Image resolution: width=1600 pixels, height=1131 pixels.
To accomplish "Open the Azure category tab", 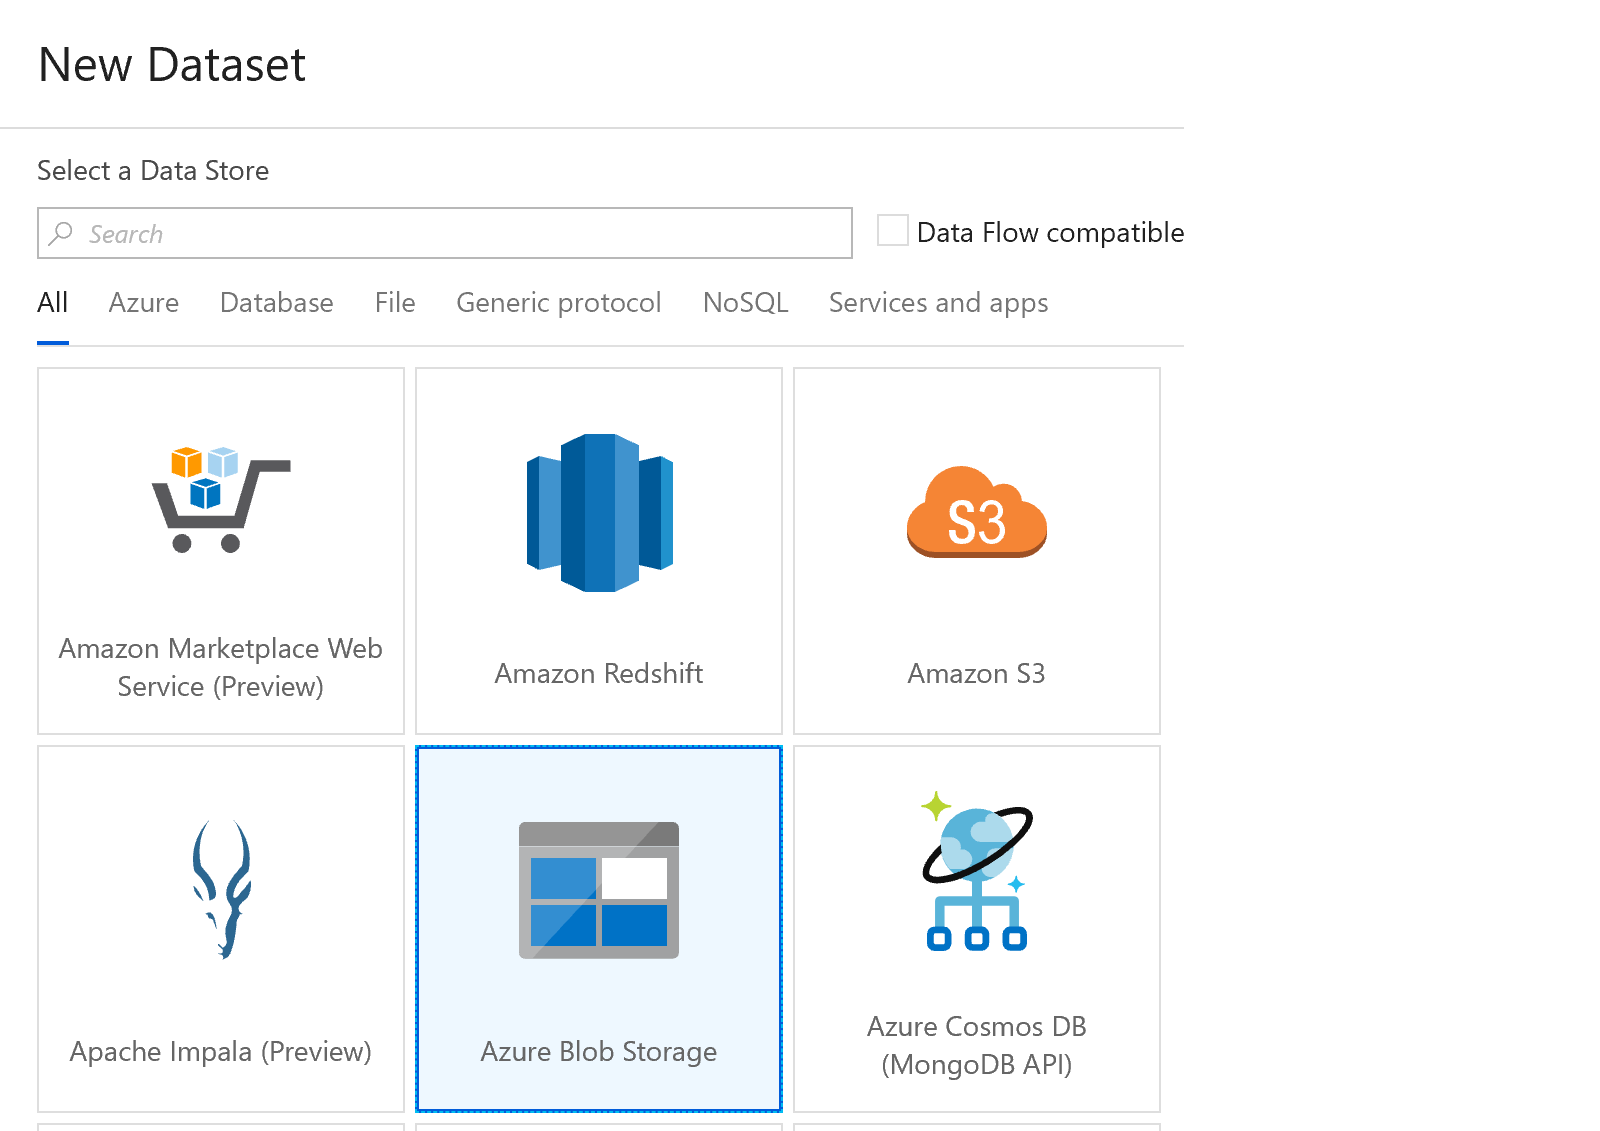I will coord(144,303).
